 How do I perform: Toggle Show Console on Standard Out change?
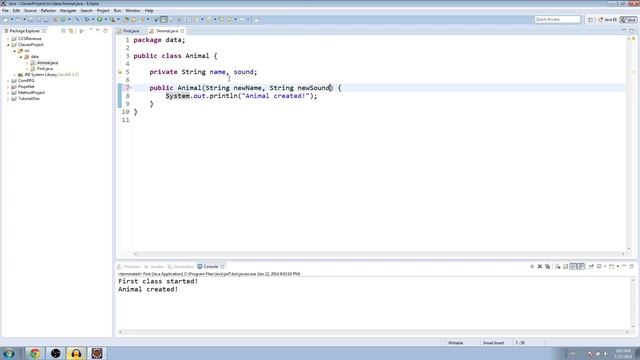click(x=573, y=267)
